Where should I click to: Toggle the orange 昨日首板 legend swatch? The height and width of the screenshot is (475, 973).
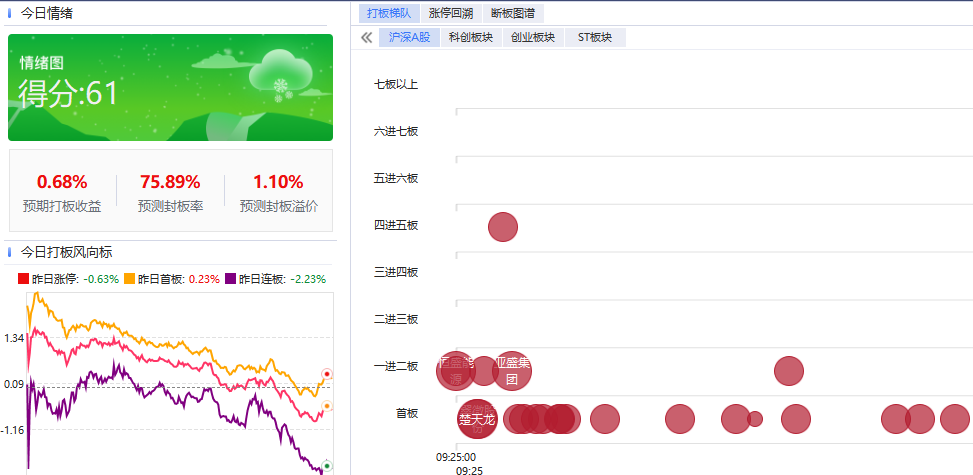coord(130,279)
